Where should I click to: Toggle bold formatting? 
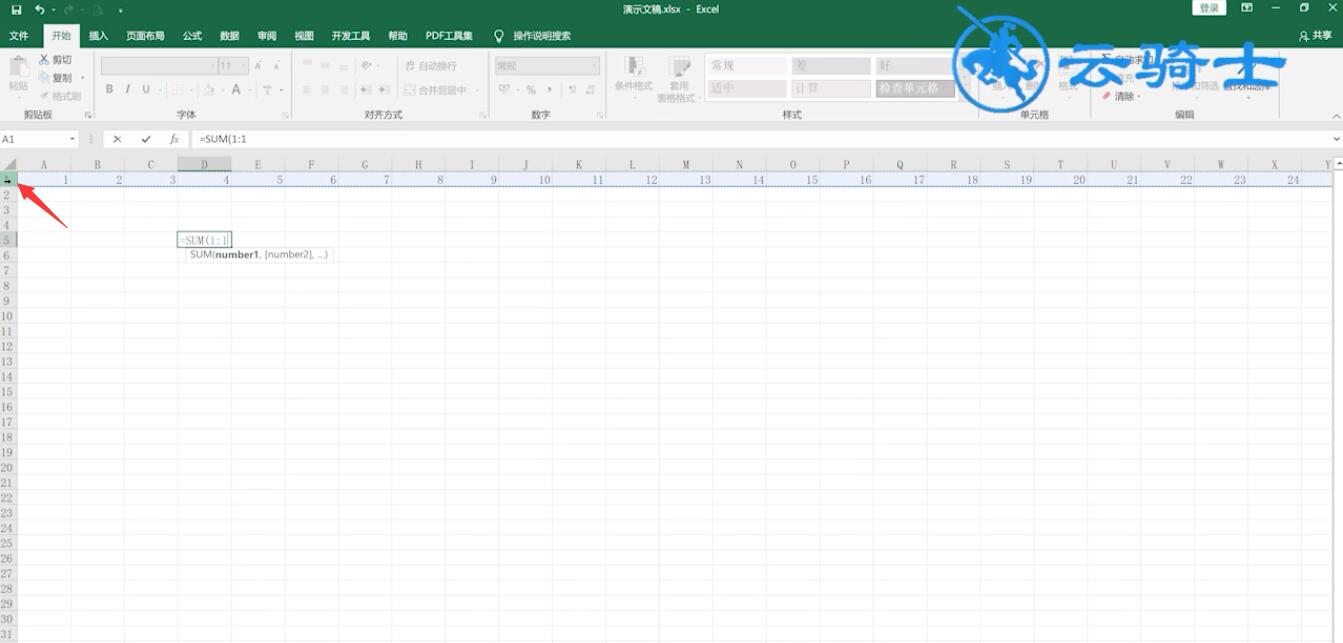coord(110,90)
